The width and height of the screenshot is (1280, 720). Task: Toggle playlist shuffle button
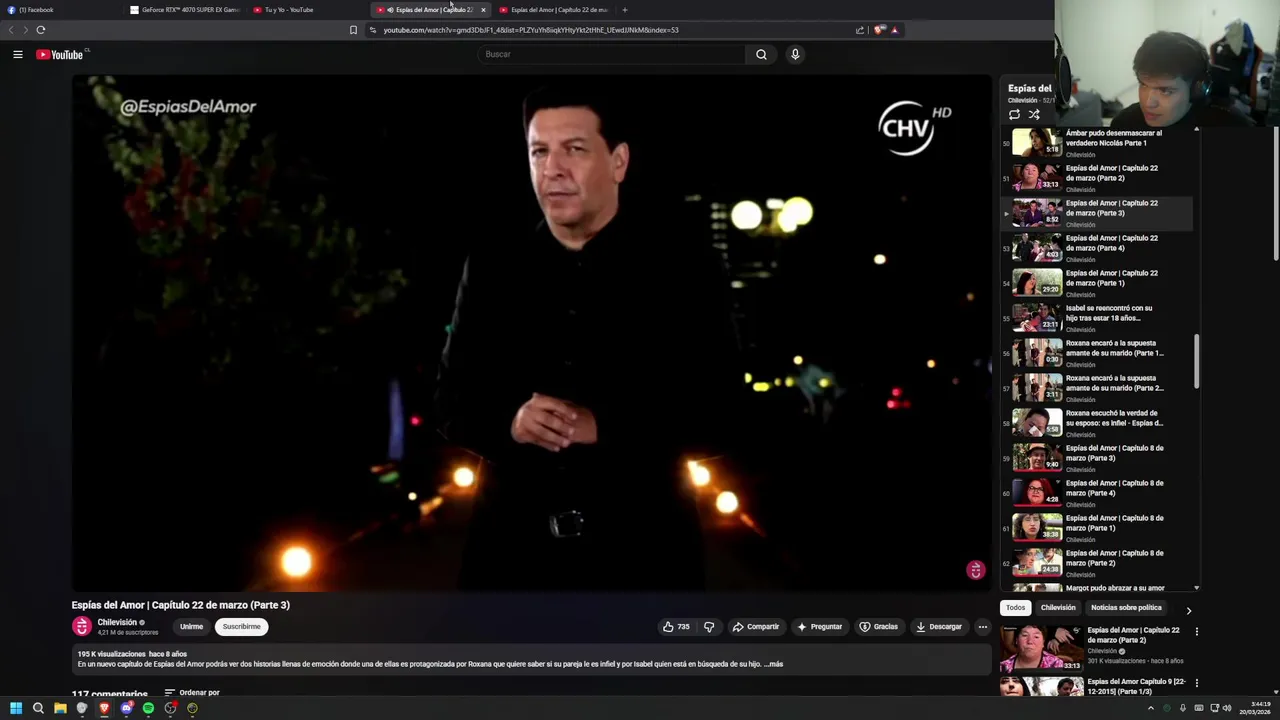click(x=1034, y=115)
